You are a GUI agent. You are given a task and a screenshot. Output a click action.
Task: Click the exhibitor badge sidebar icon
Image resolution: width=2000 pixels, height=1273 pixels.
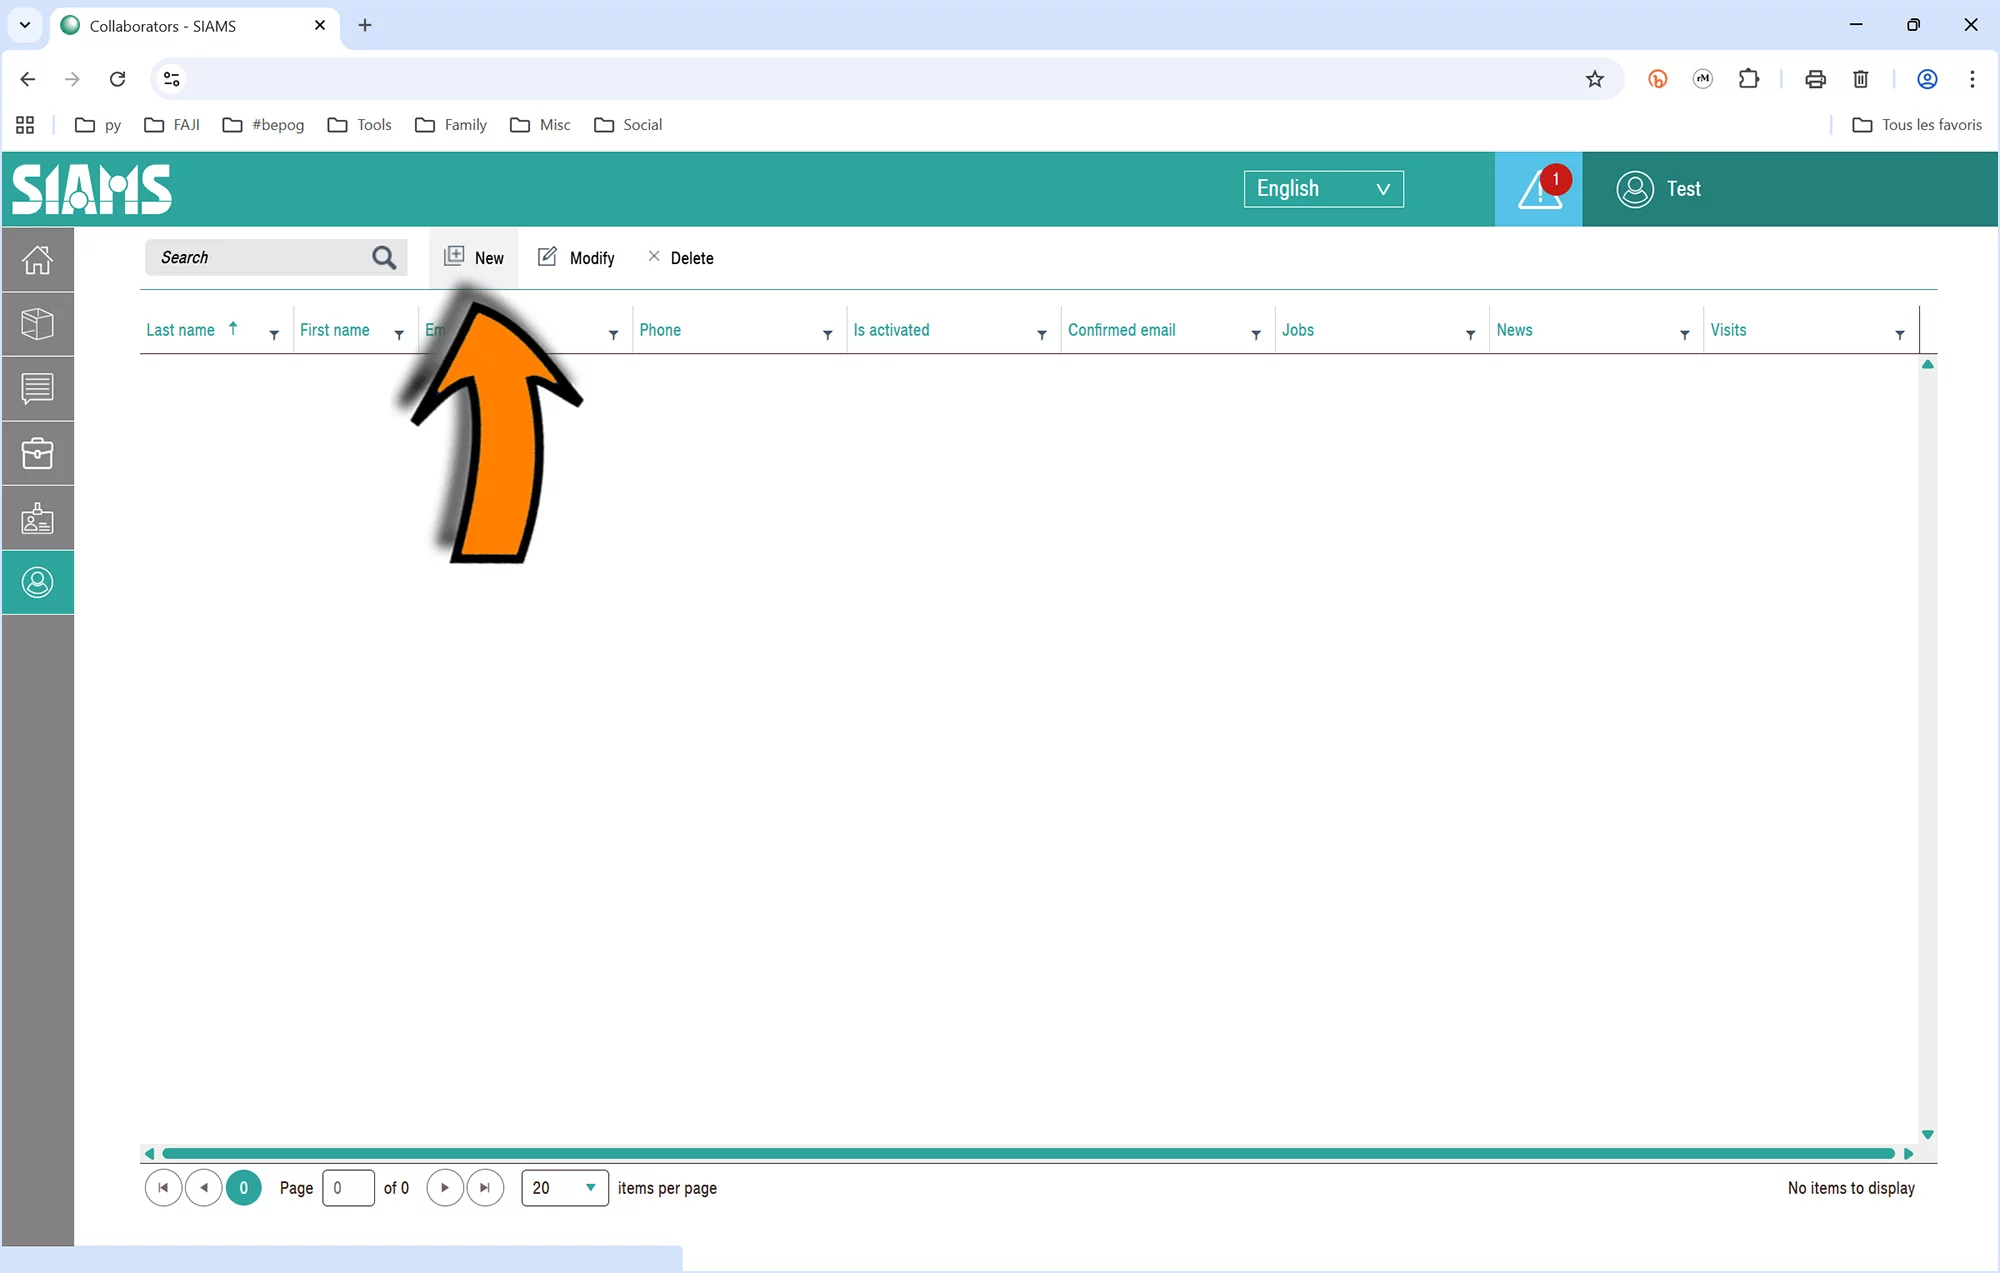coord(37,518)
